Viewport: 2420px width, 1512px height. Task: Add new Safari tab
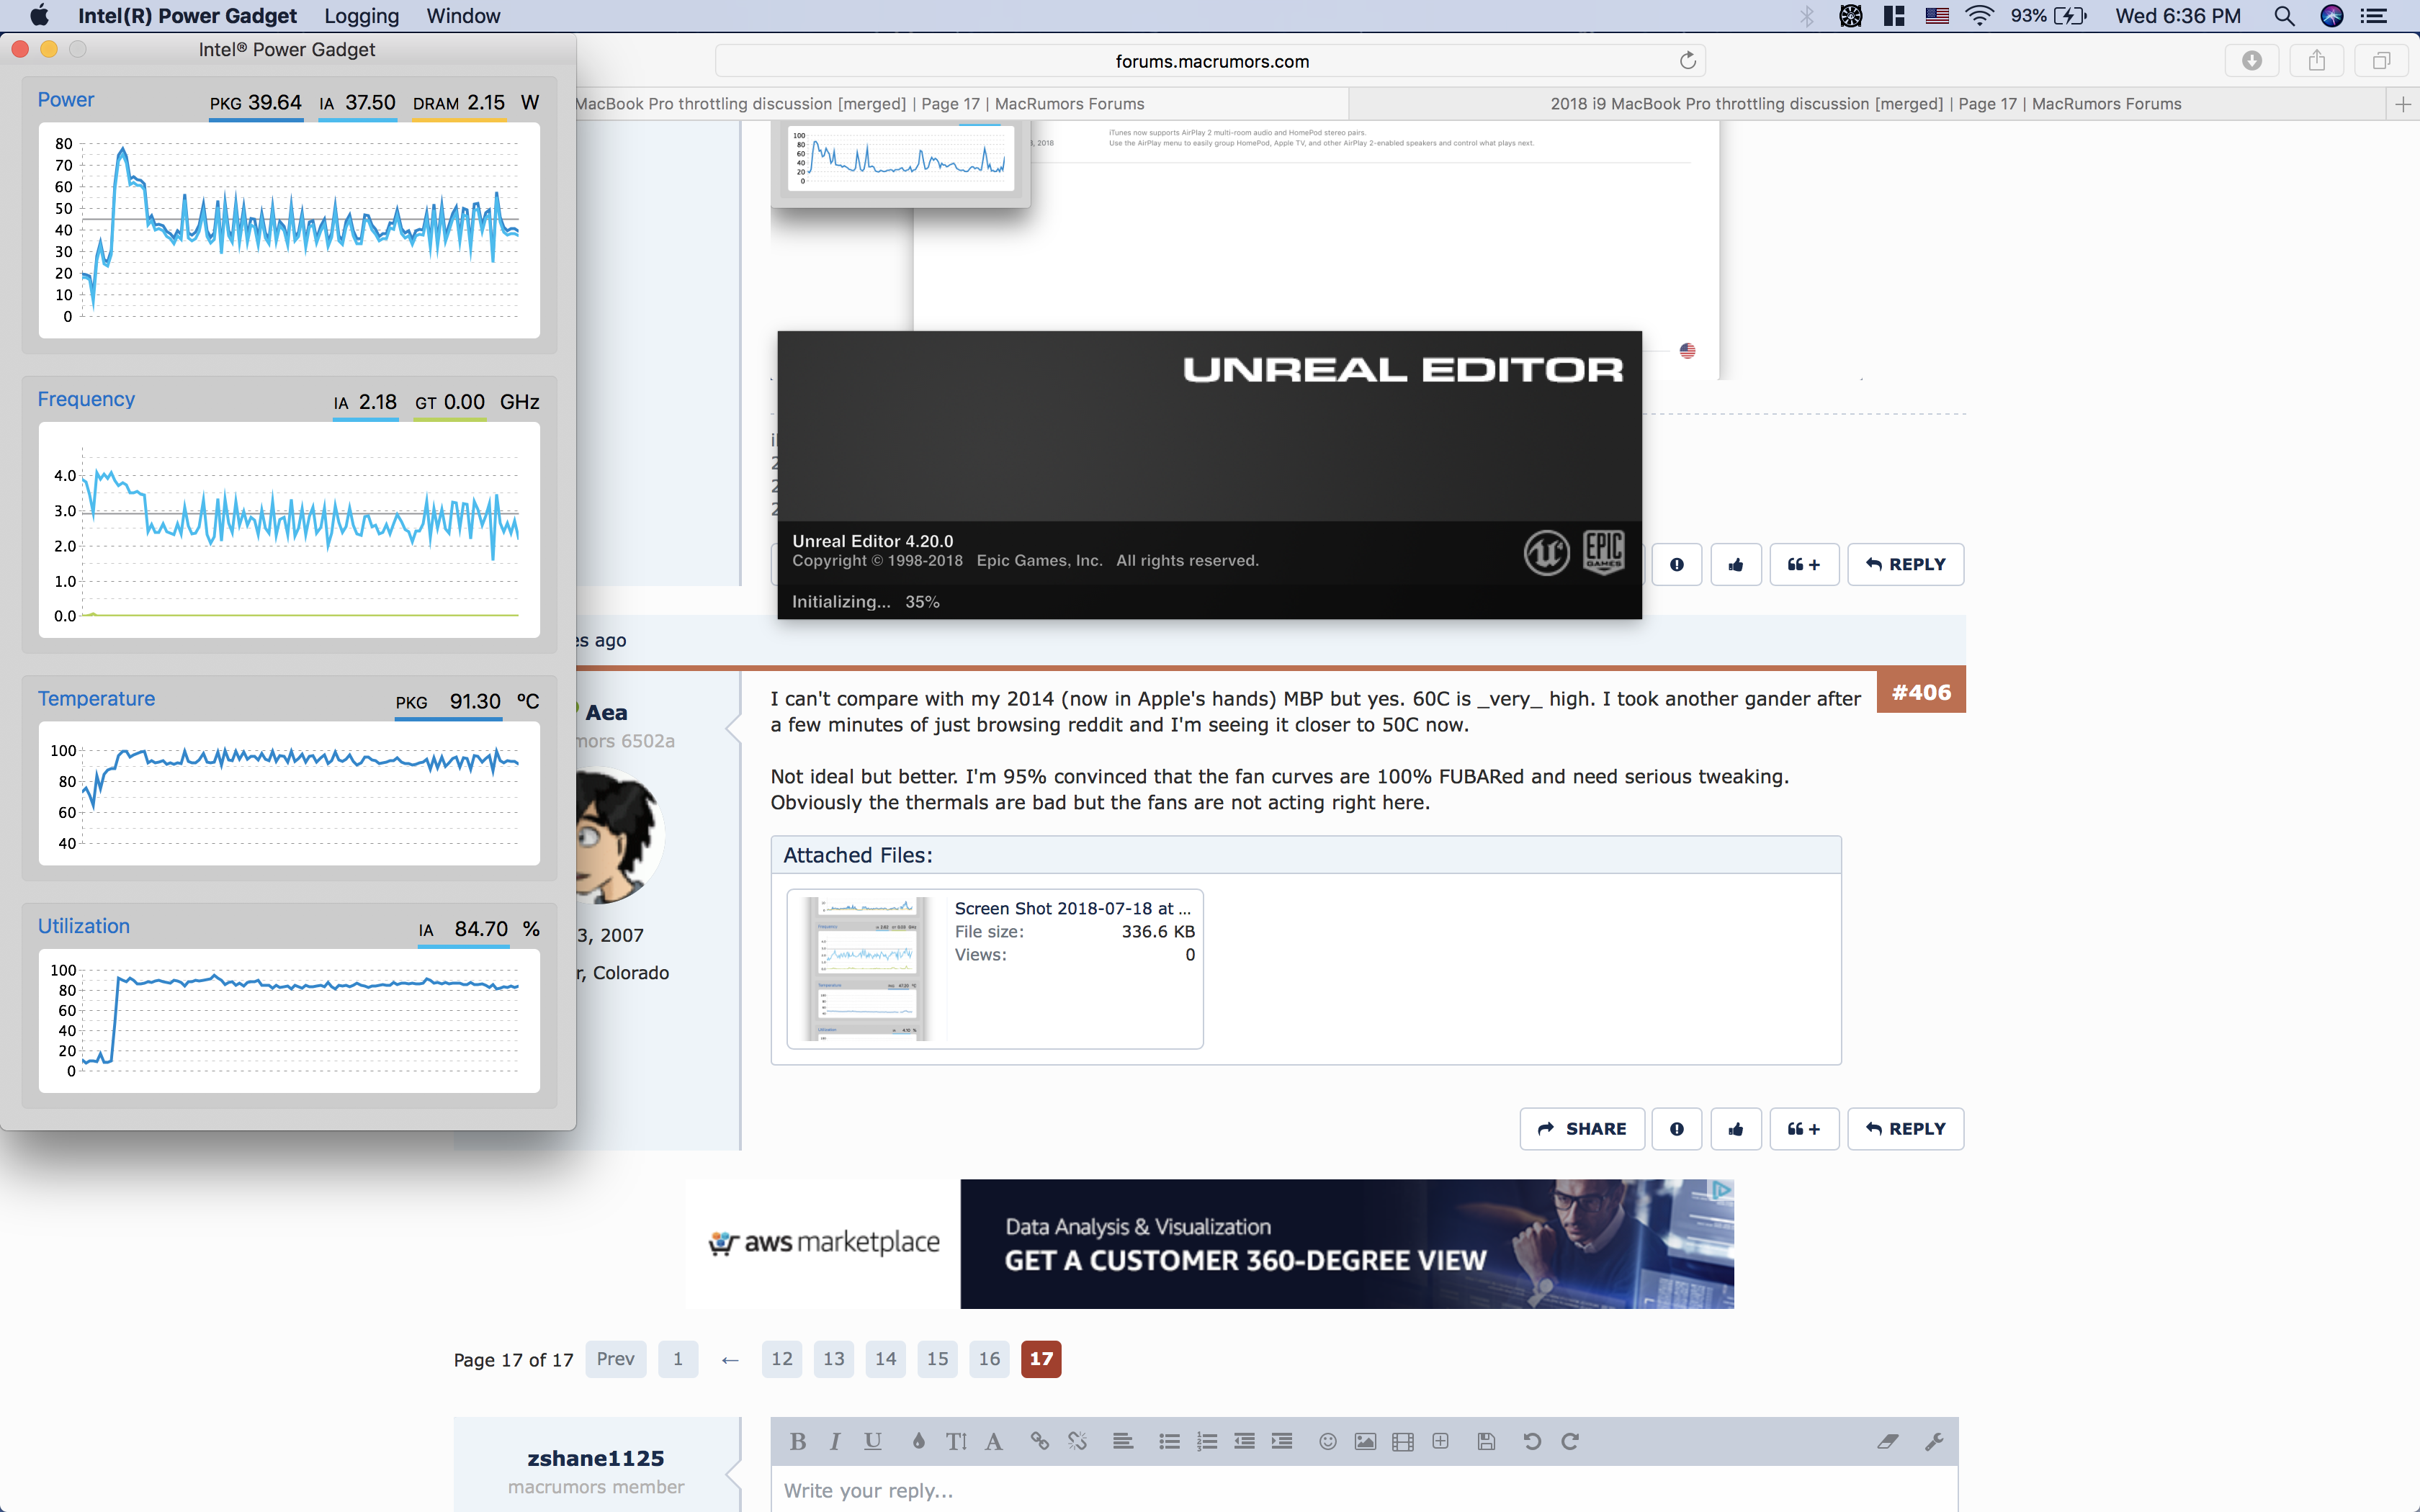2403,104
